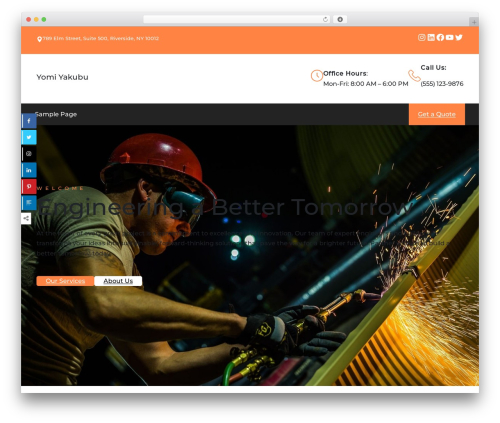Viewport: 500px width, 423px height.
Task: Open the Our Services button
Action: coord(65,281)
